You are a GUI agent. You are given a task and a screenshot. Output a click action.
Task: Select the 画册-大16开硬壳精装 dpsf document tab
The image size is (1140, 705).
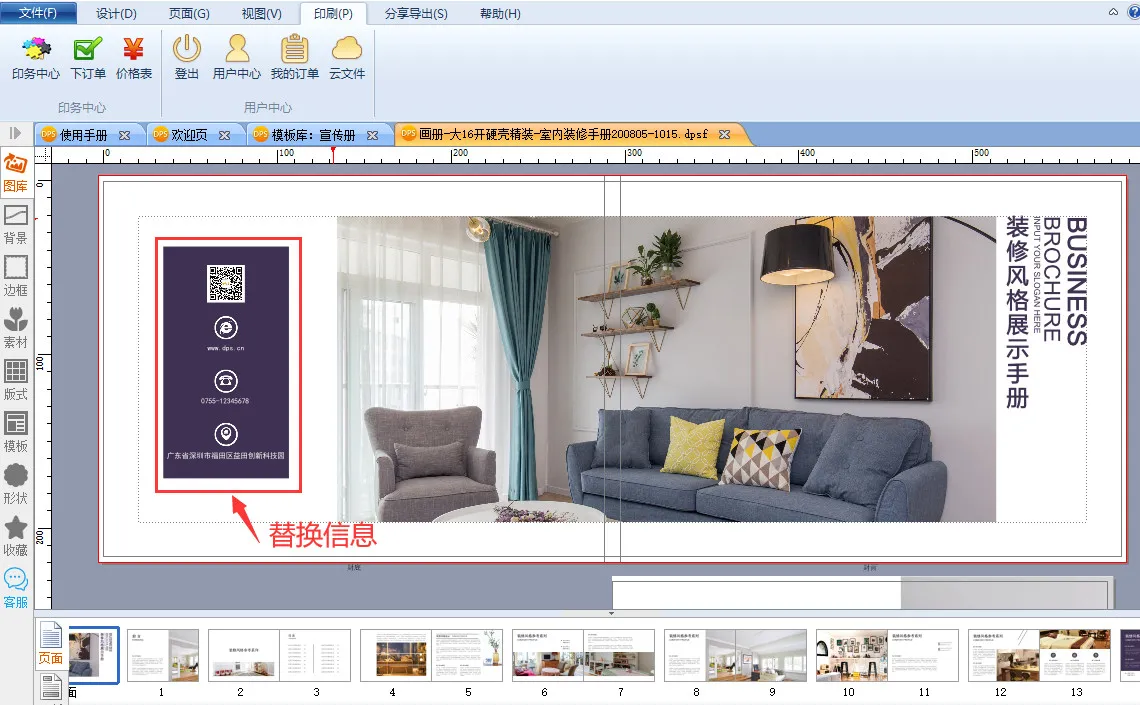click(x=563, y=134)
